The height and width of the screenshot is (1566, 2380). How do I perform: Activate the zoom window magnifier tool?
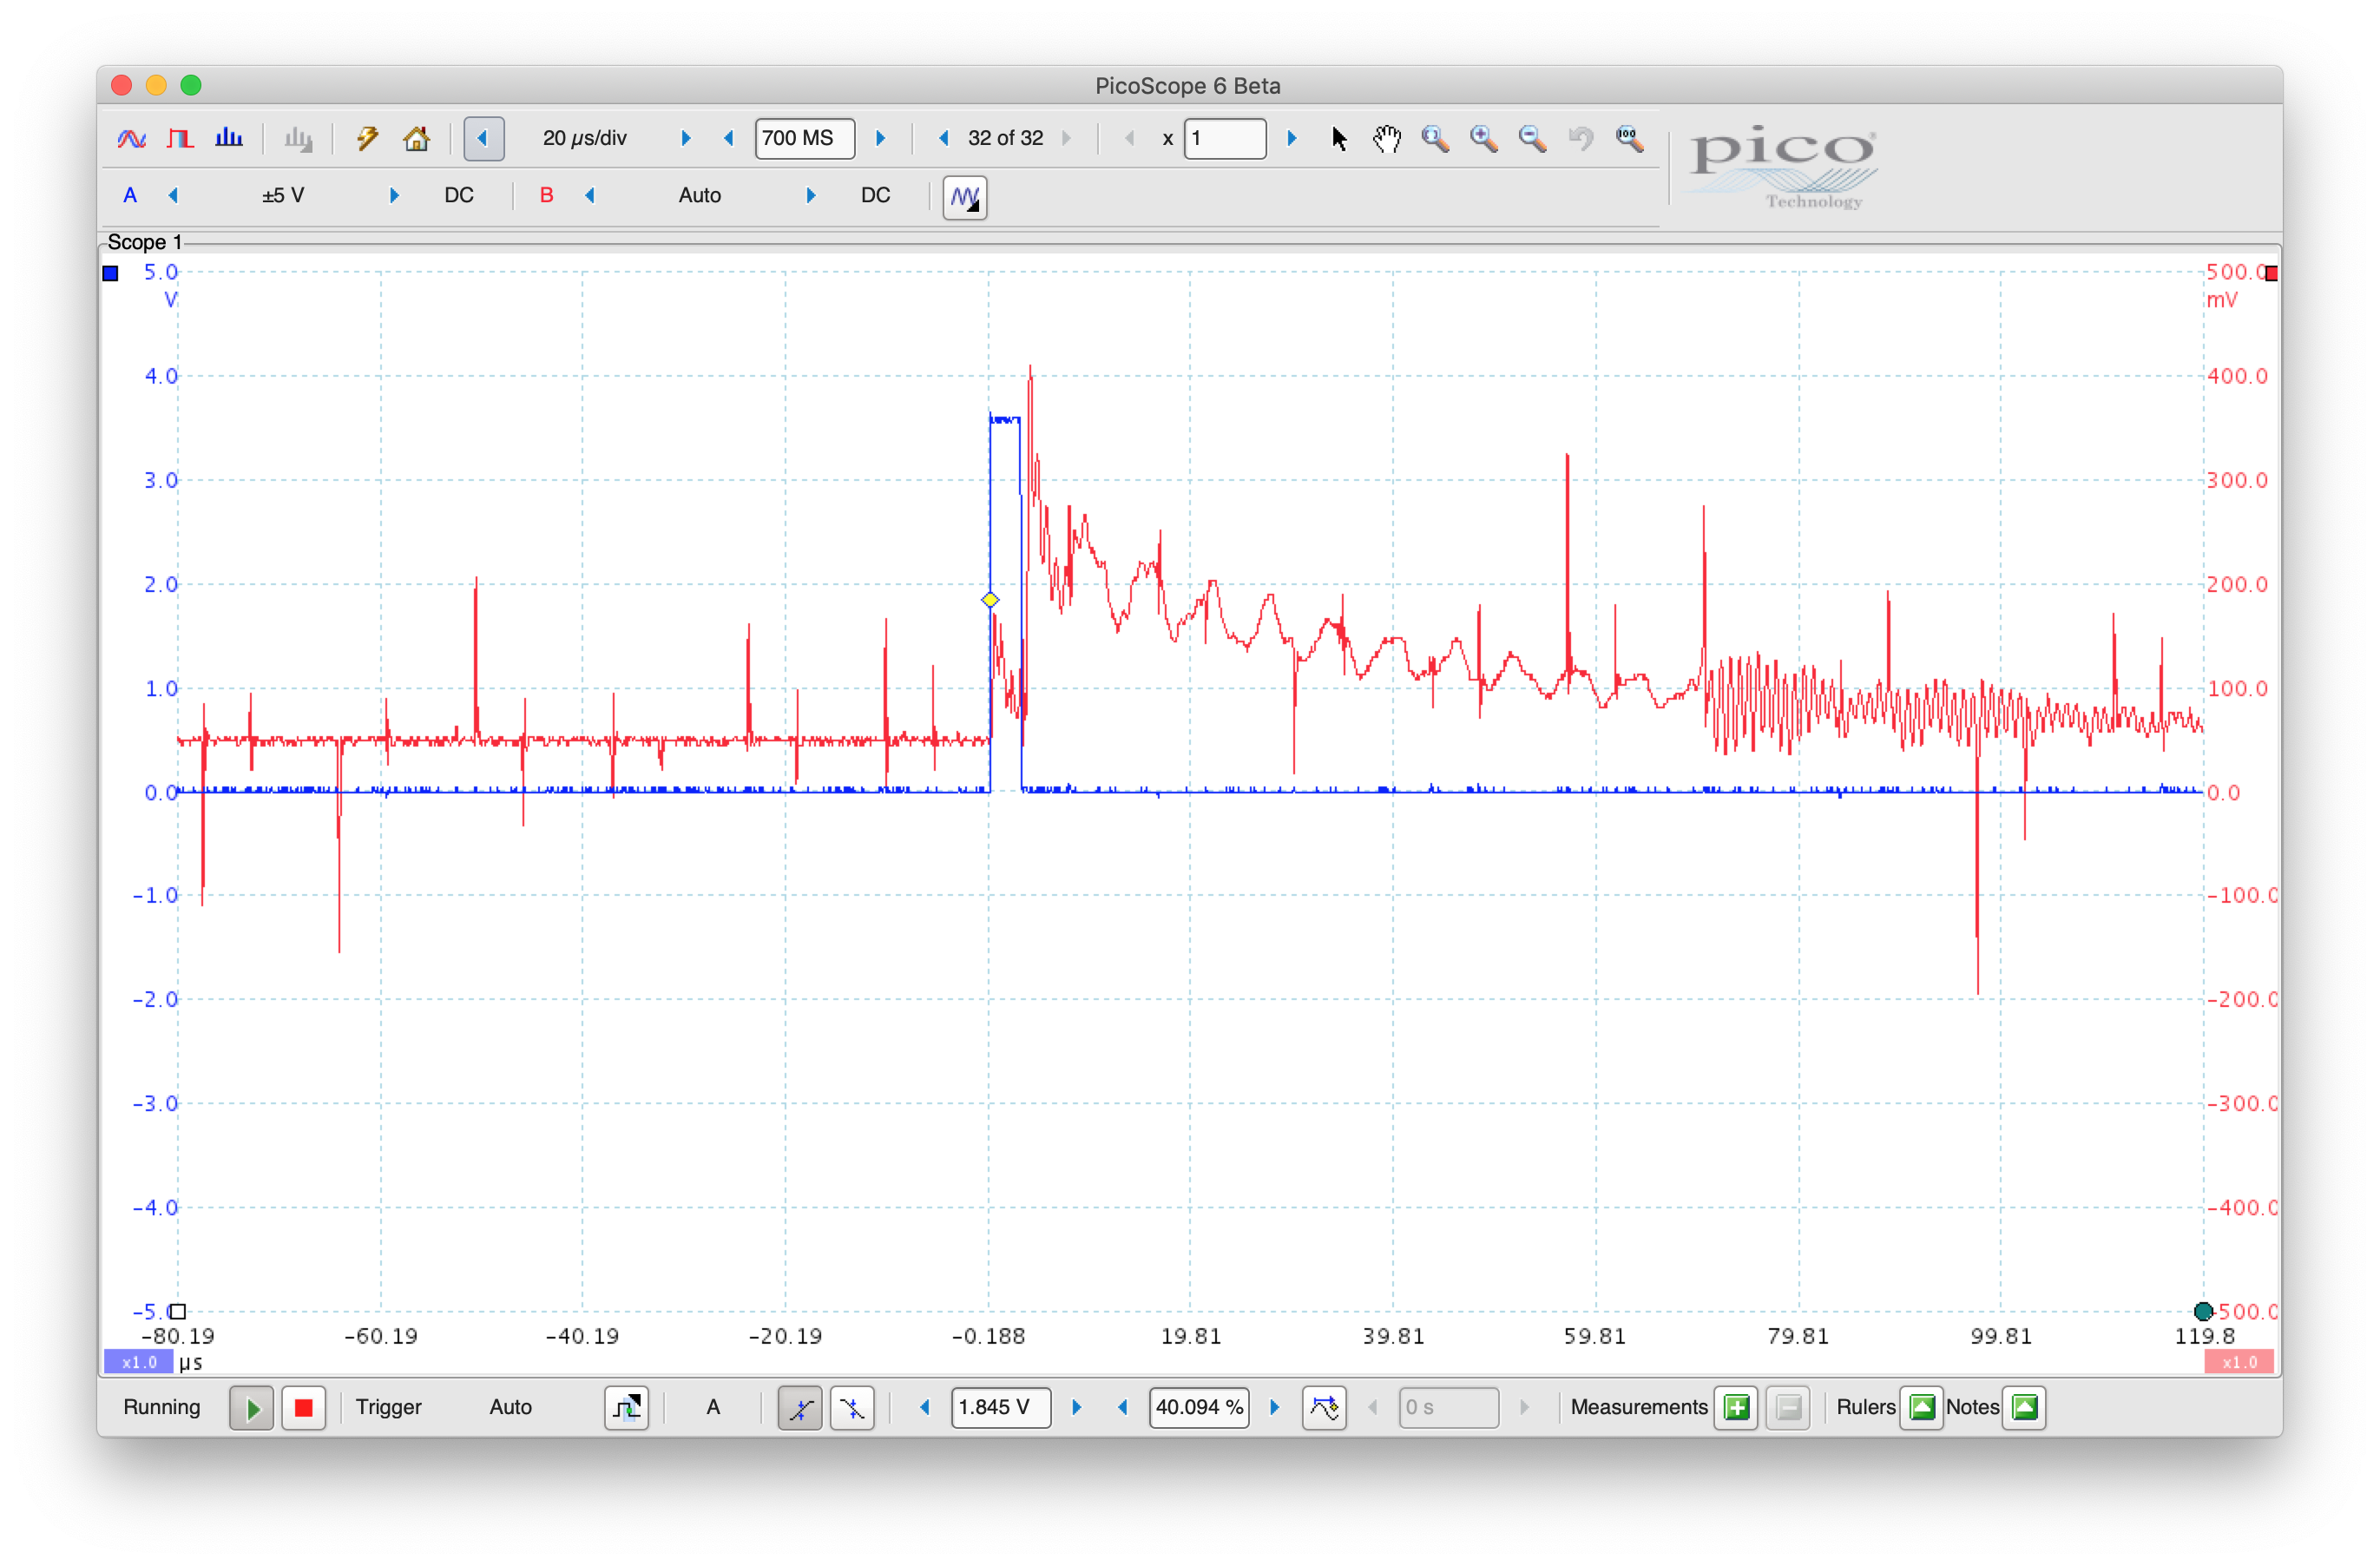click(x=1436, y=138)
